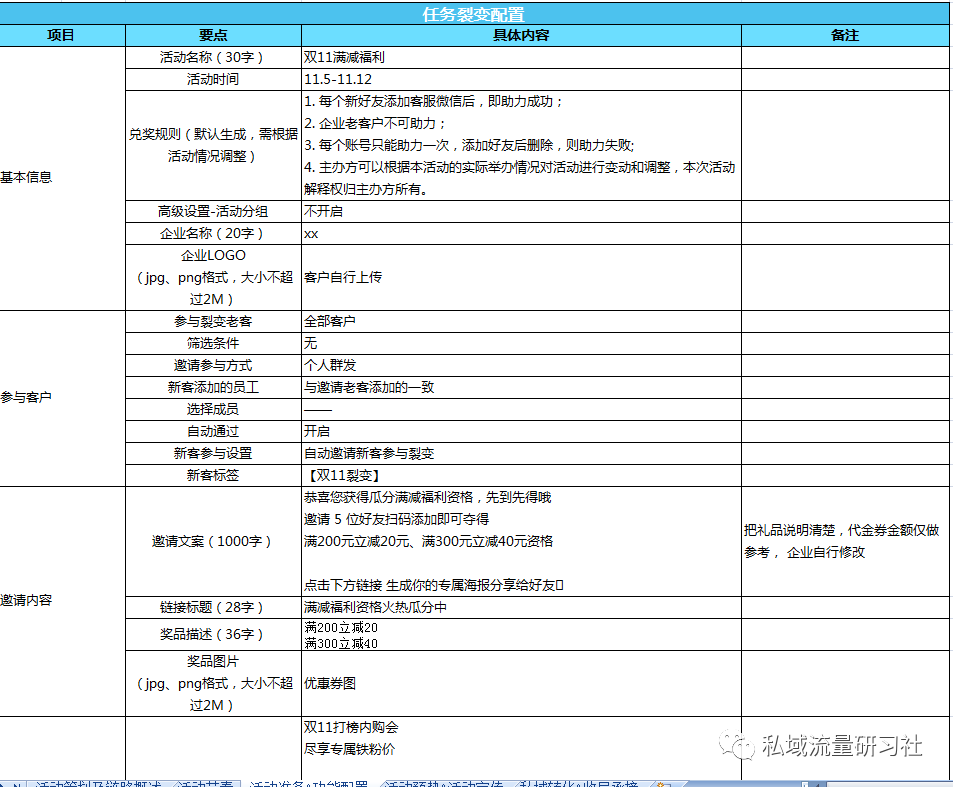This screenshot has height=787, width=953.
Task: Click the 筛选条件 cell
Action: pos(213,343)
